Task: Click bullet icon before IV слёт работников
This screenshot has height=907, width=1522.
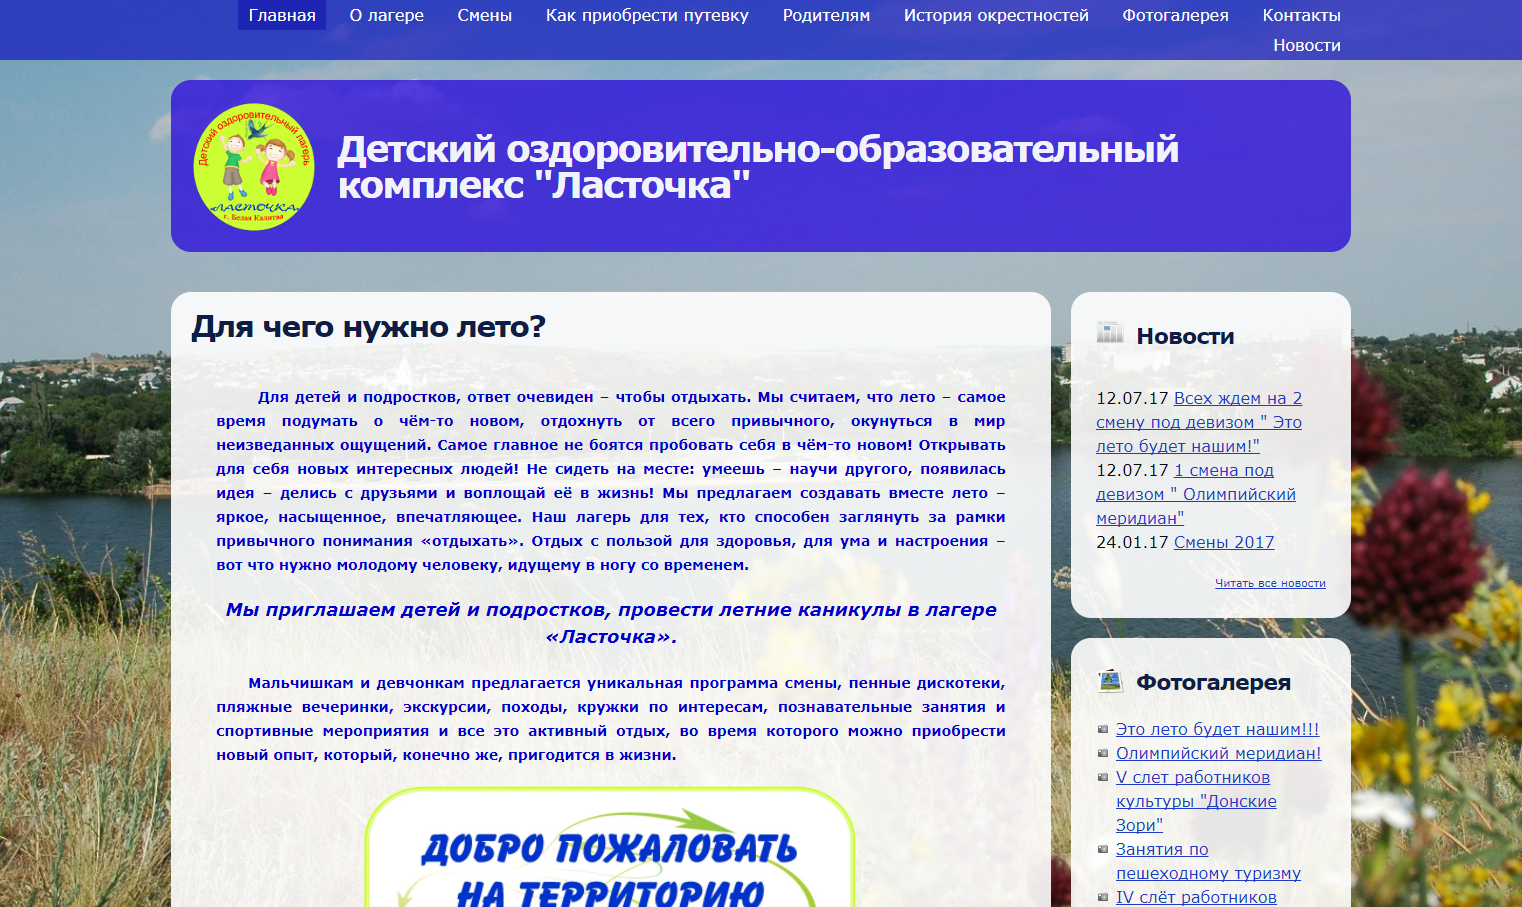Action: click(x=1103, y=898)
